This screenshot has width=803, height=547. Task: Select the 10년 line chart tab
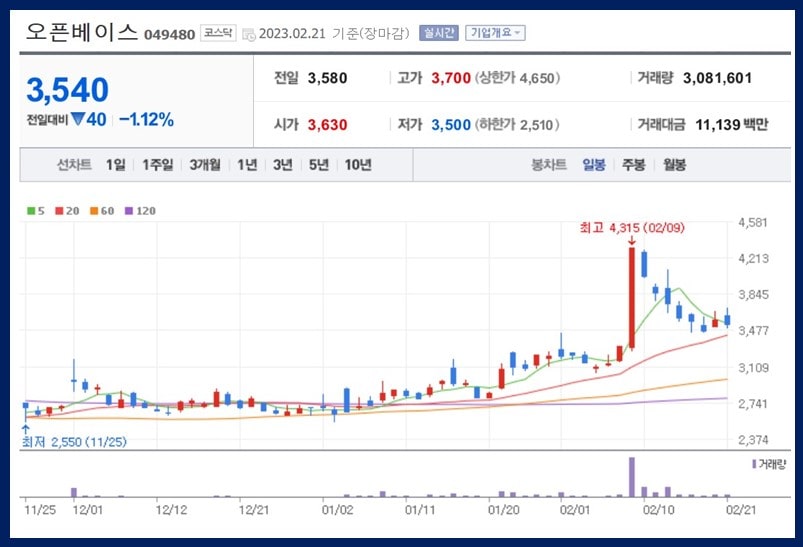coord(358,165)
